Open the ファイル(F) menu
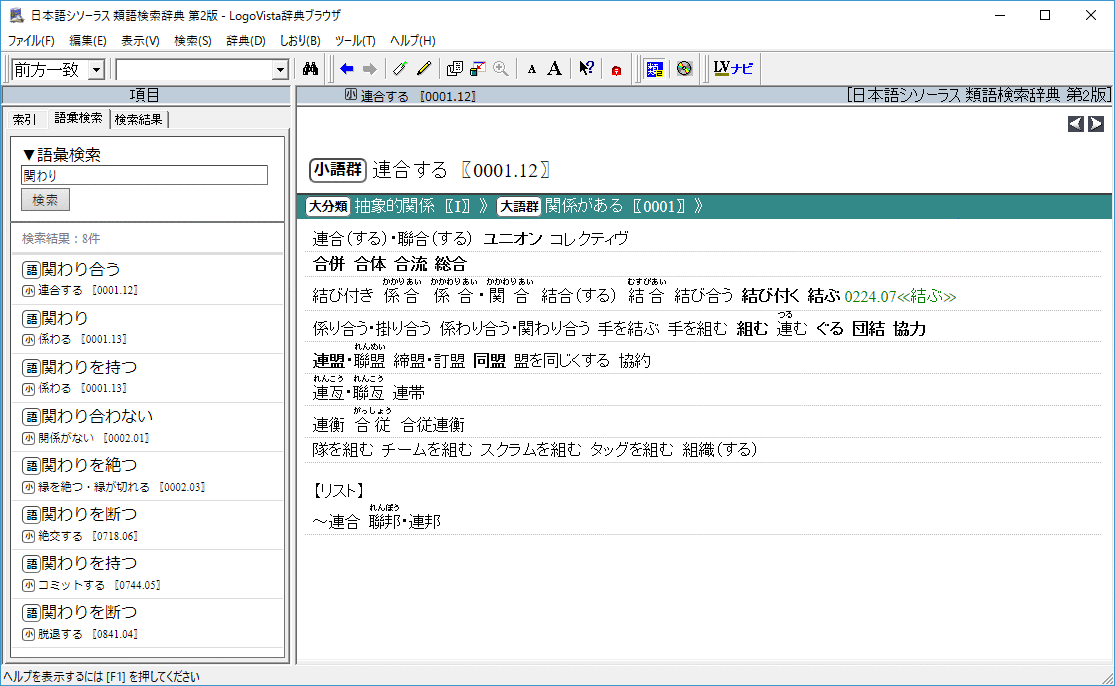This screenshot has height=686, width=1115. [31, 41]
